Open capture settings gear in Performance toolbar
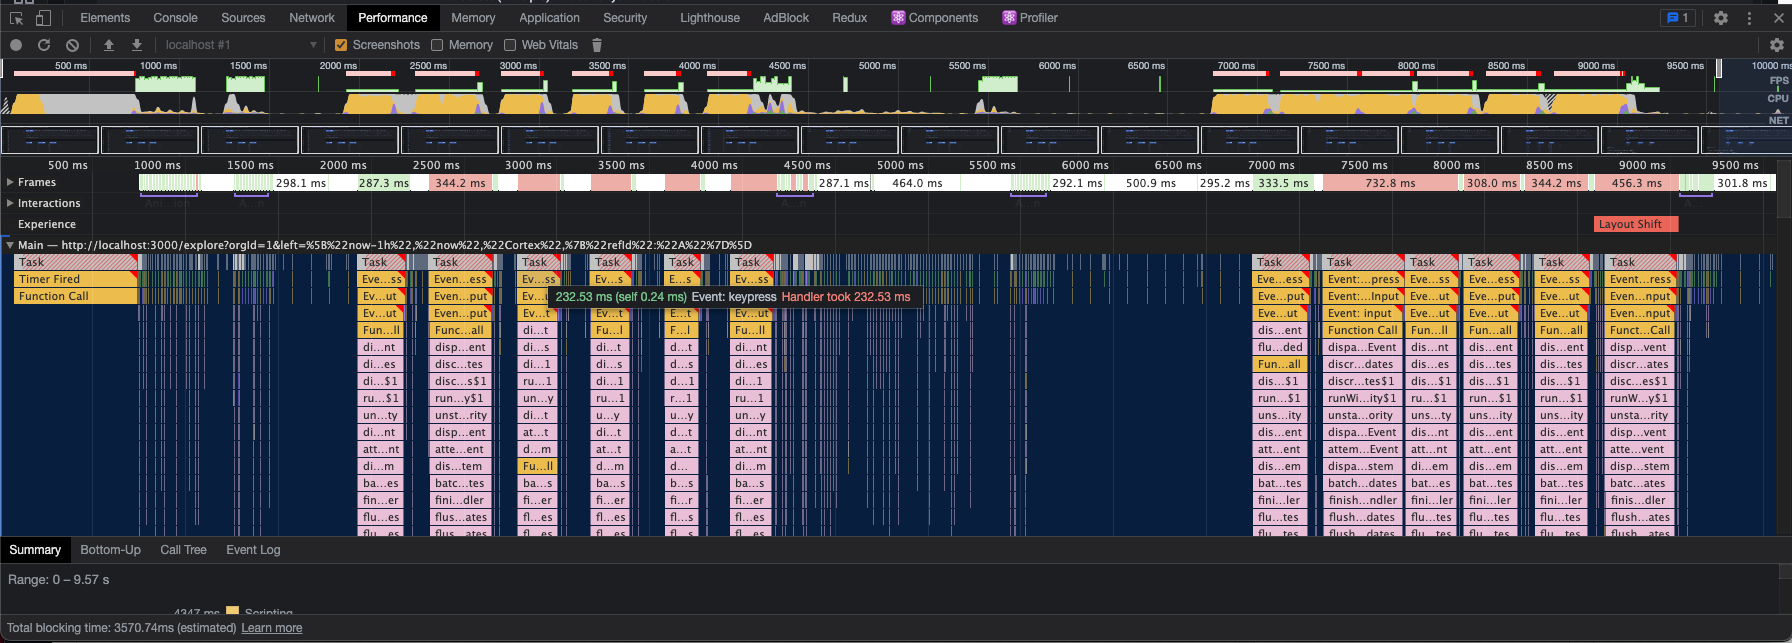This screenshot has width=1792, height=643. 1777,45
